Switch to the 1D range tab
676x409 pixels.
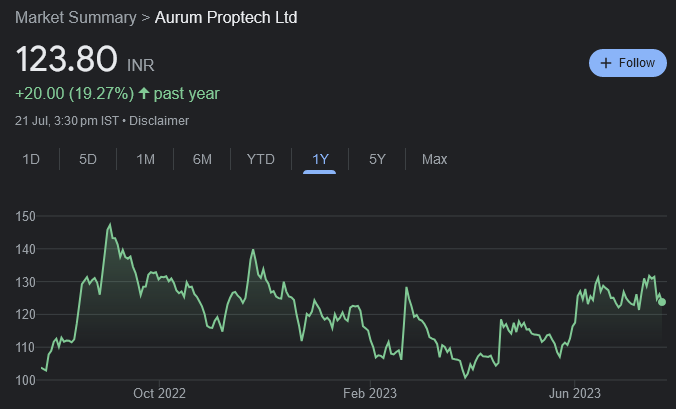point(31,159)
